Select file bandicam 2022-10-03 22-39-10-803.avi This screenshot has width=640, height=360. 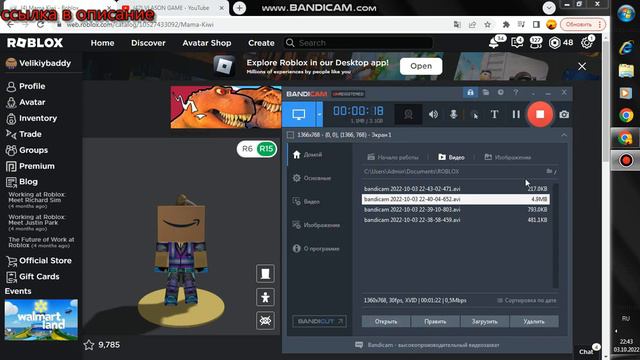456,209
